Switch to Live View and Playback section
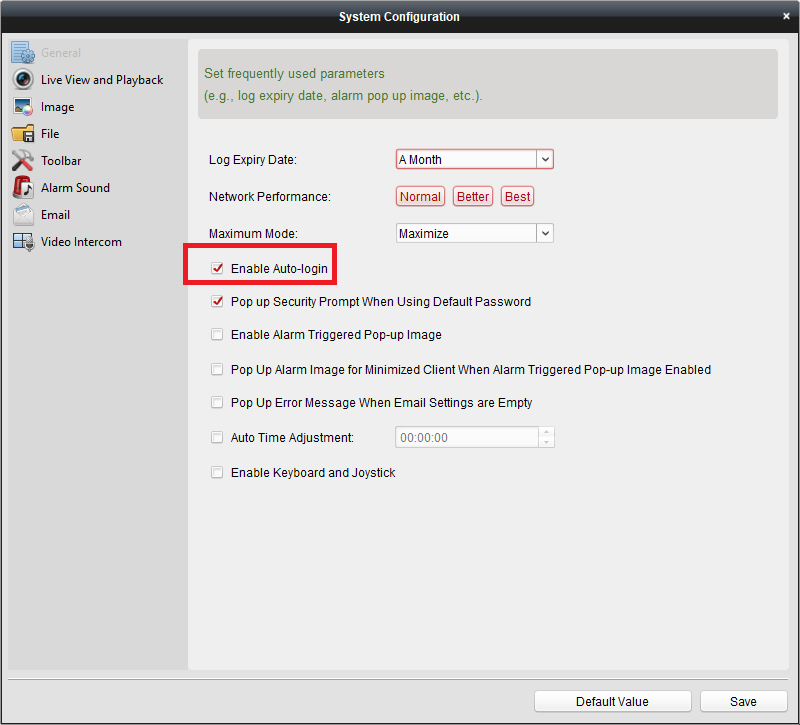This screenshot has width=800, height=725. (101, 80)
